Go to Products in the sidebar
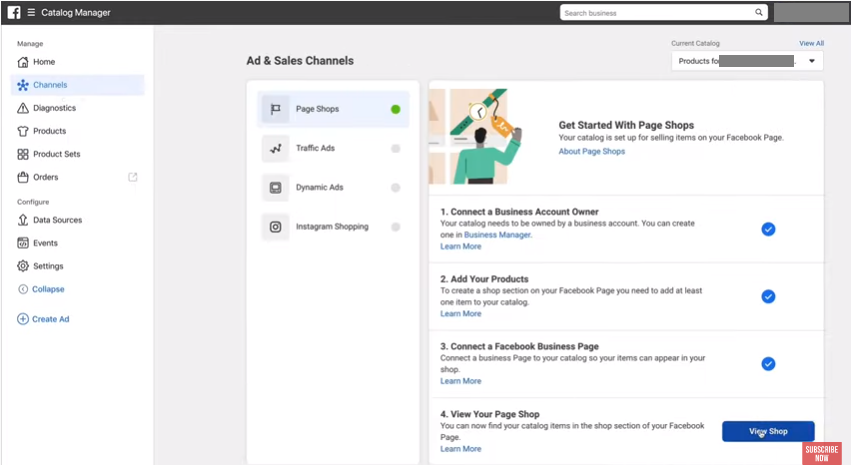851x465 pixels. 49,131
